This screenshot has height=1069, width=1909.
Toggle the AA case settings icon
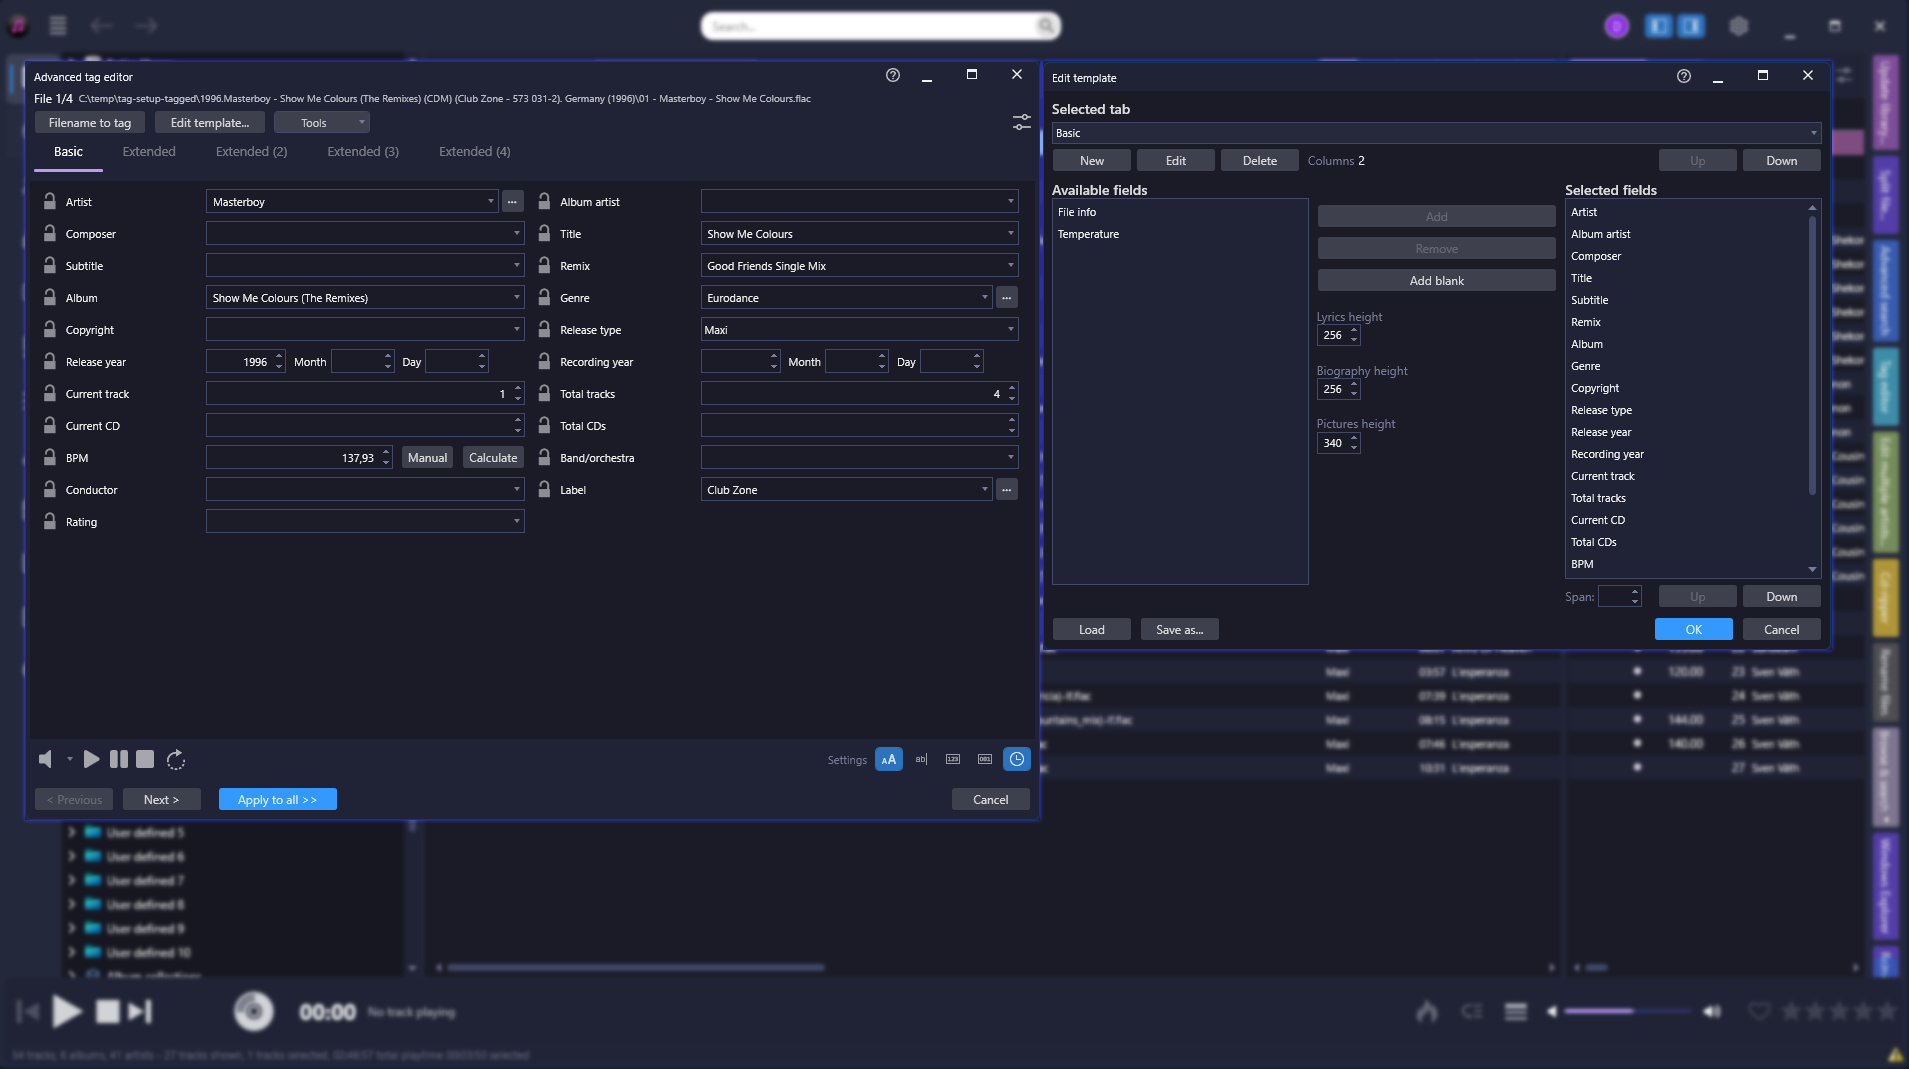click(x=888, y=759)
